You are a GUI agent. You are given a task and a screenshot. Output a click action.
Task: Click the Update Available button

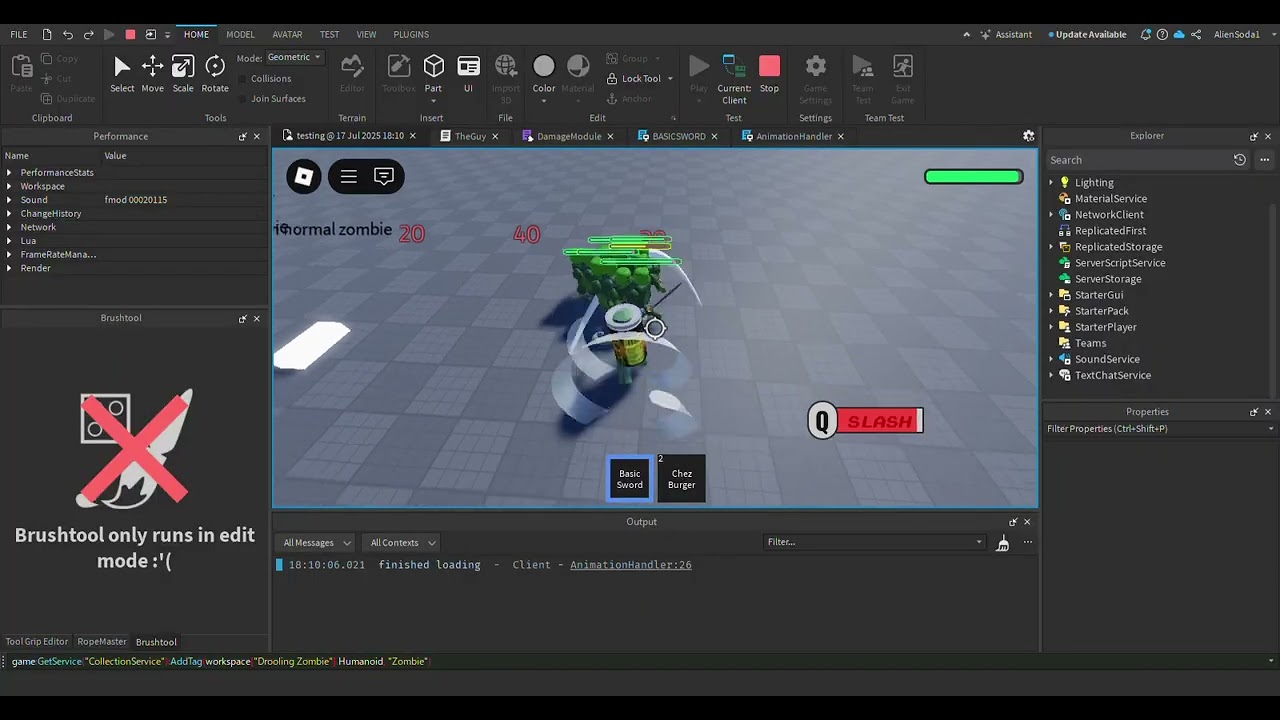click(1090, 34)
